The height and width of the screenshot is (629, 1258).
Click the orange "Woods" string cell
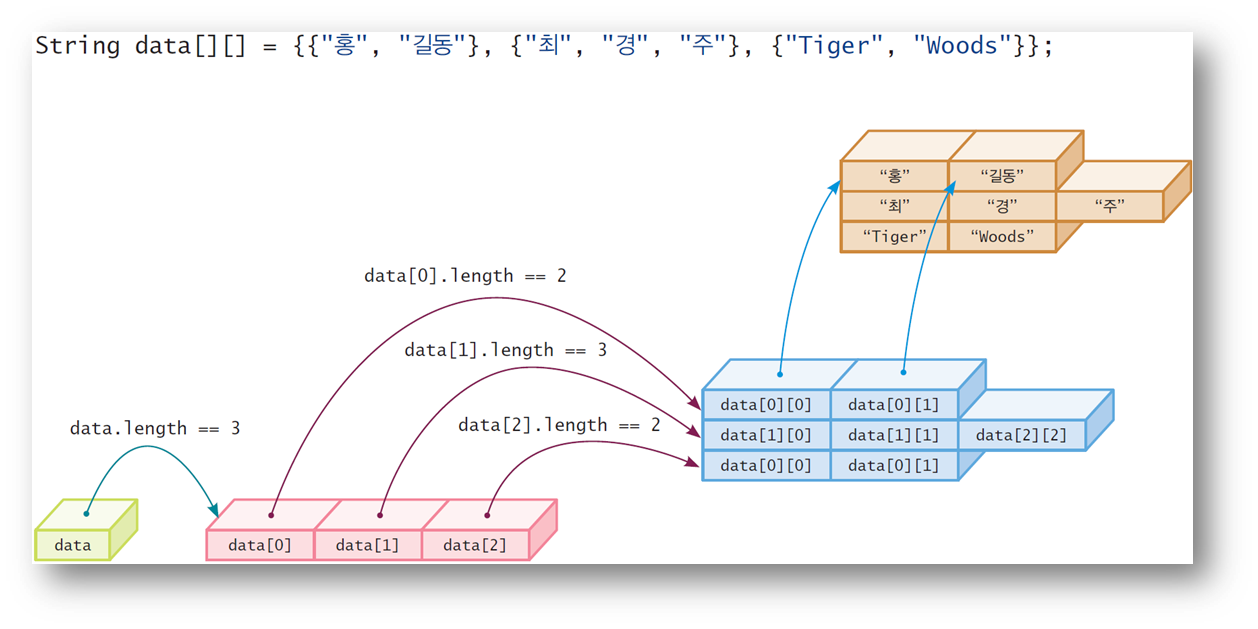[1001, 236]
